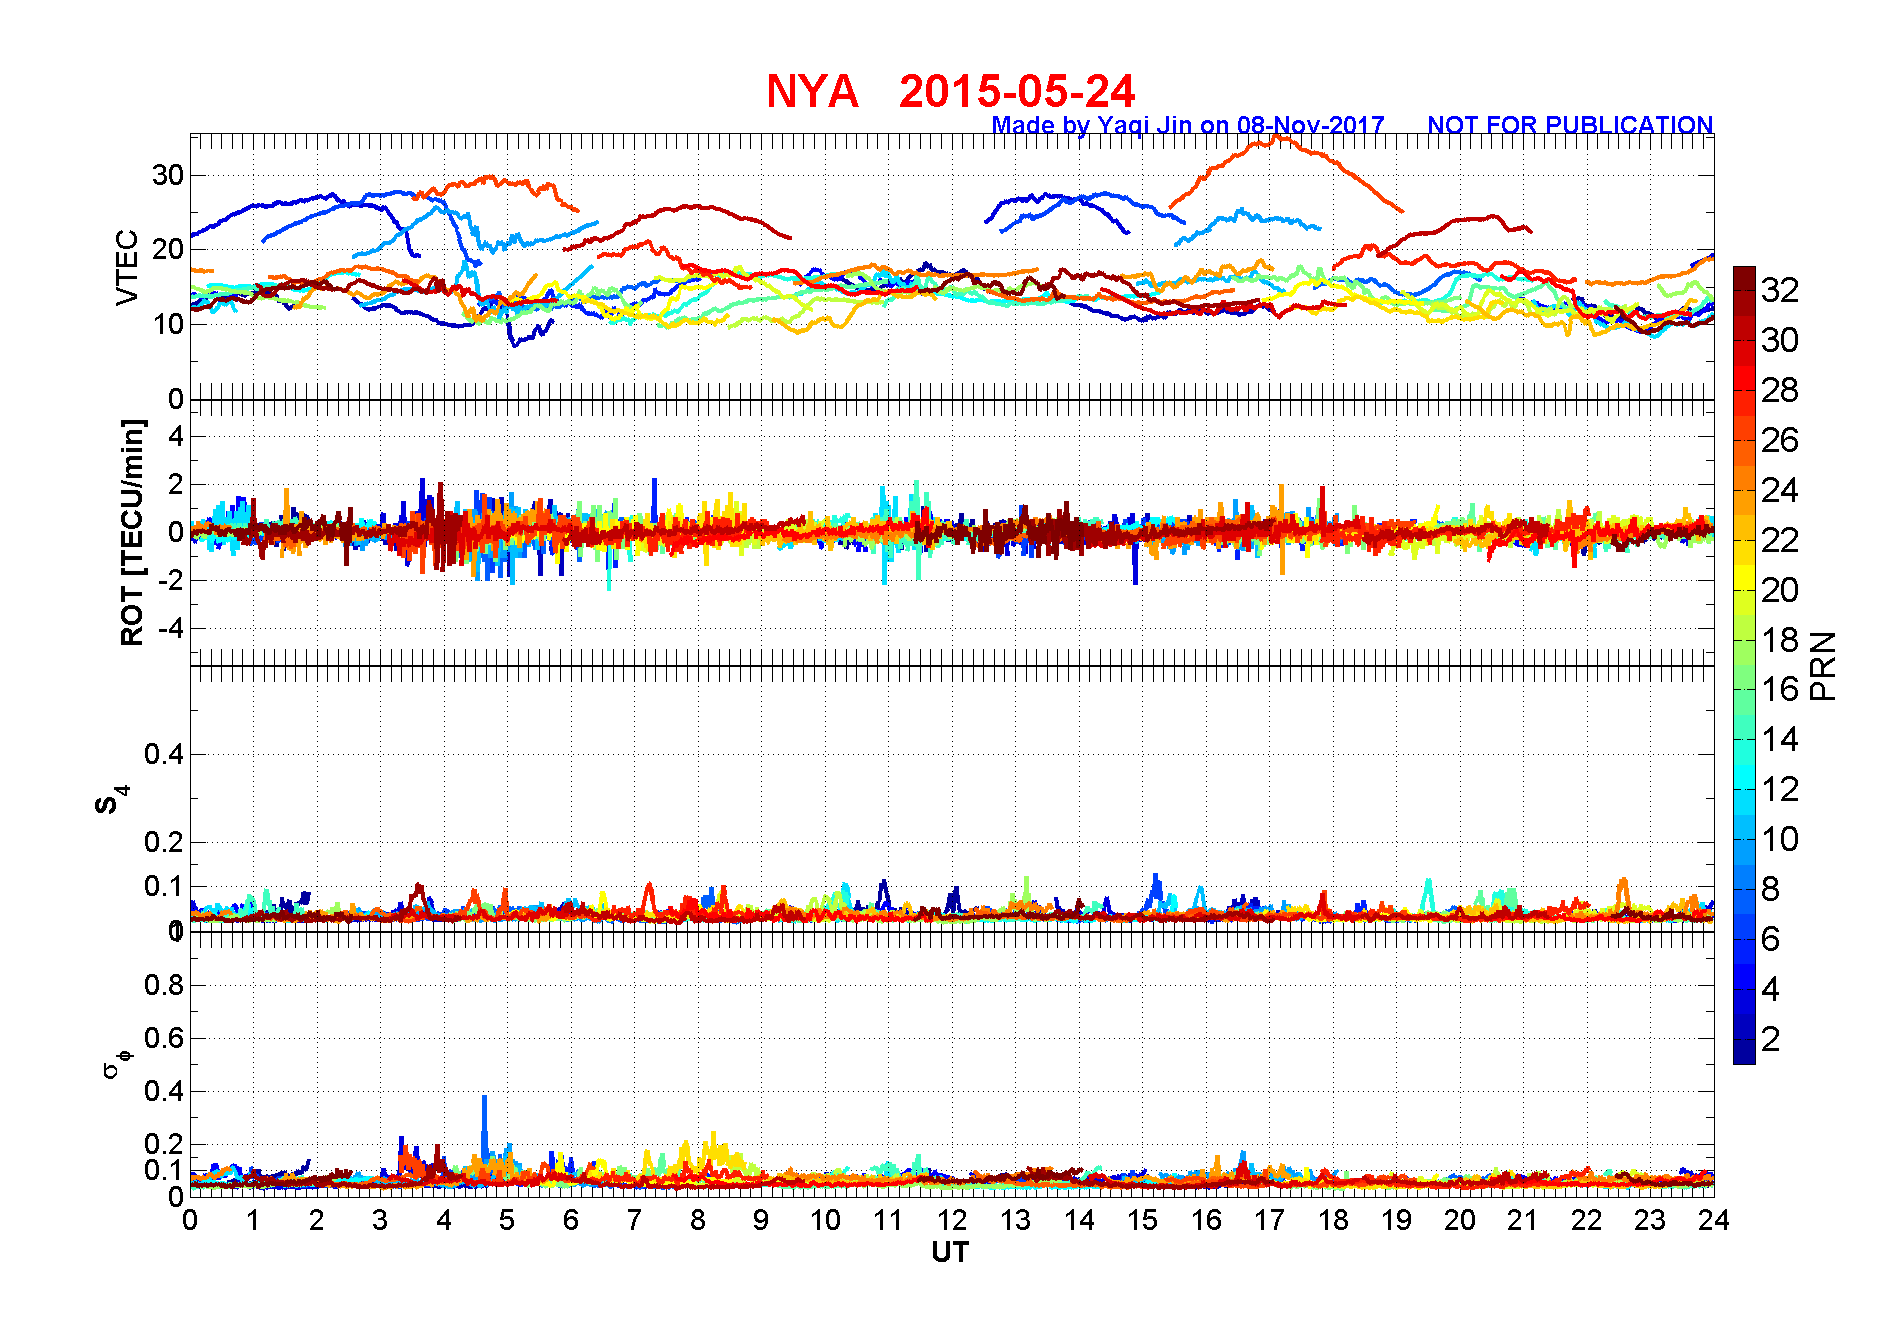Screen dimensions: 1904x1330
Task: Select the colorbar tick label "16"
Action: coord(1780,689)
